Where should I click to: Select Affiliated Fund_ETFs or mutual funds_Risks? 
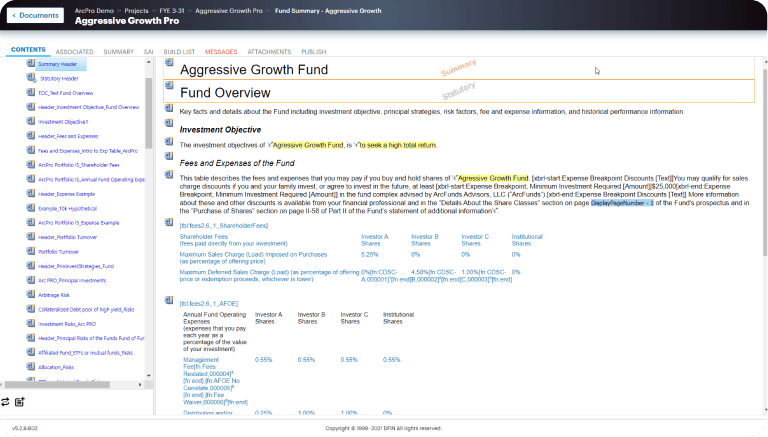(x=85, y=352)
